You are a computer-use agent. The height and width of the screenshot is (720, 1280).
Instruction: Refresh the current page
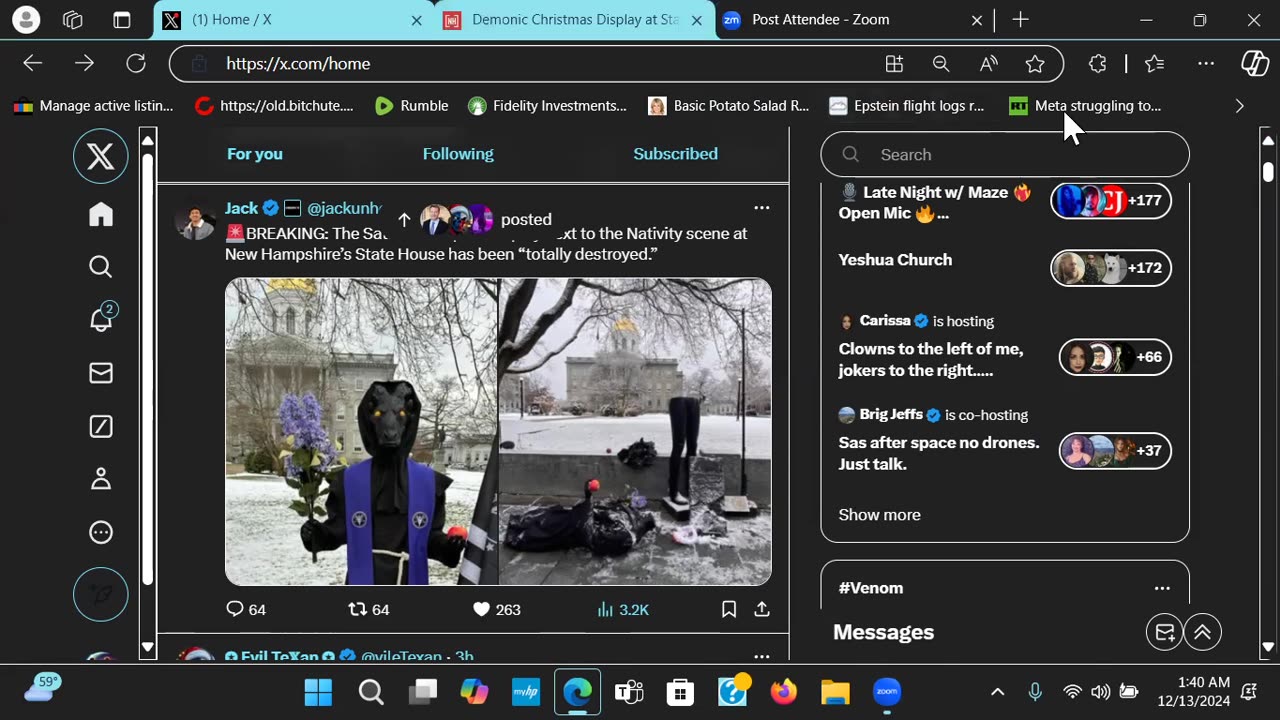pyautogui.click(x=136, y=63)
